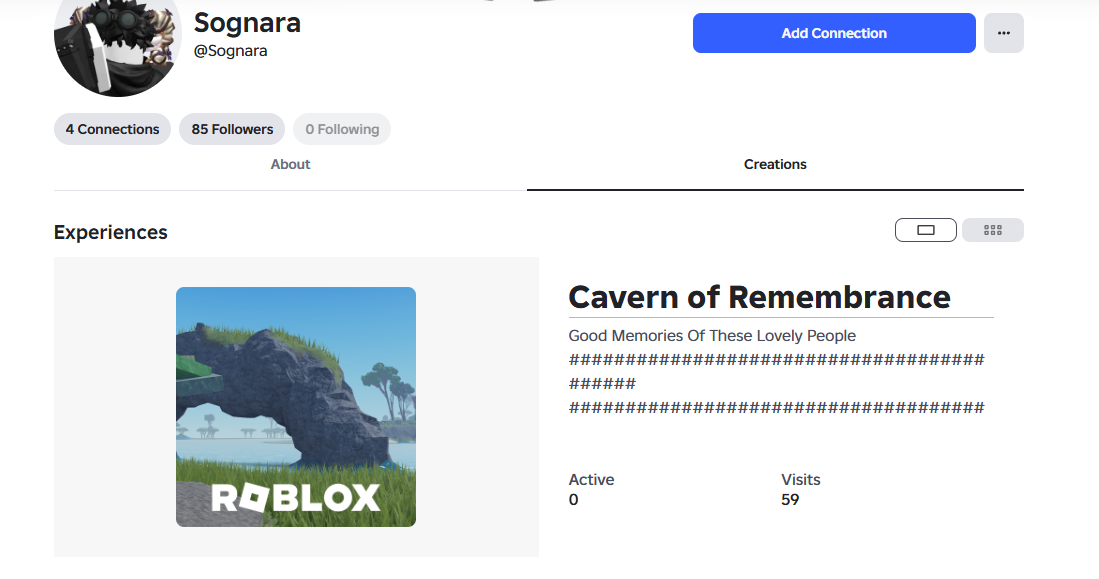This screenshot has width=1099, height=579.
Task: Open the Cavern of Remembrance thumbnail
Action: click(x=296, y=407)
